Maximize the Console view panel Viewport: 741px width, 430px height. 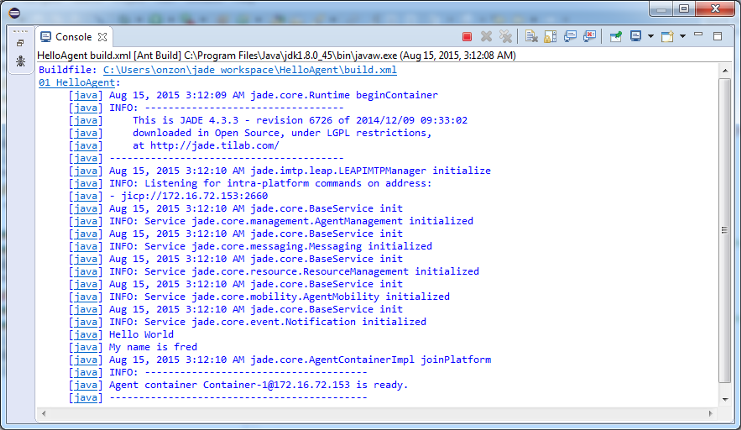[x=717, y=36]
